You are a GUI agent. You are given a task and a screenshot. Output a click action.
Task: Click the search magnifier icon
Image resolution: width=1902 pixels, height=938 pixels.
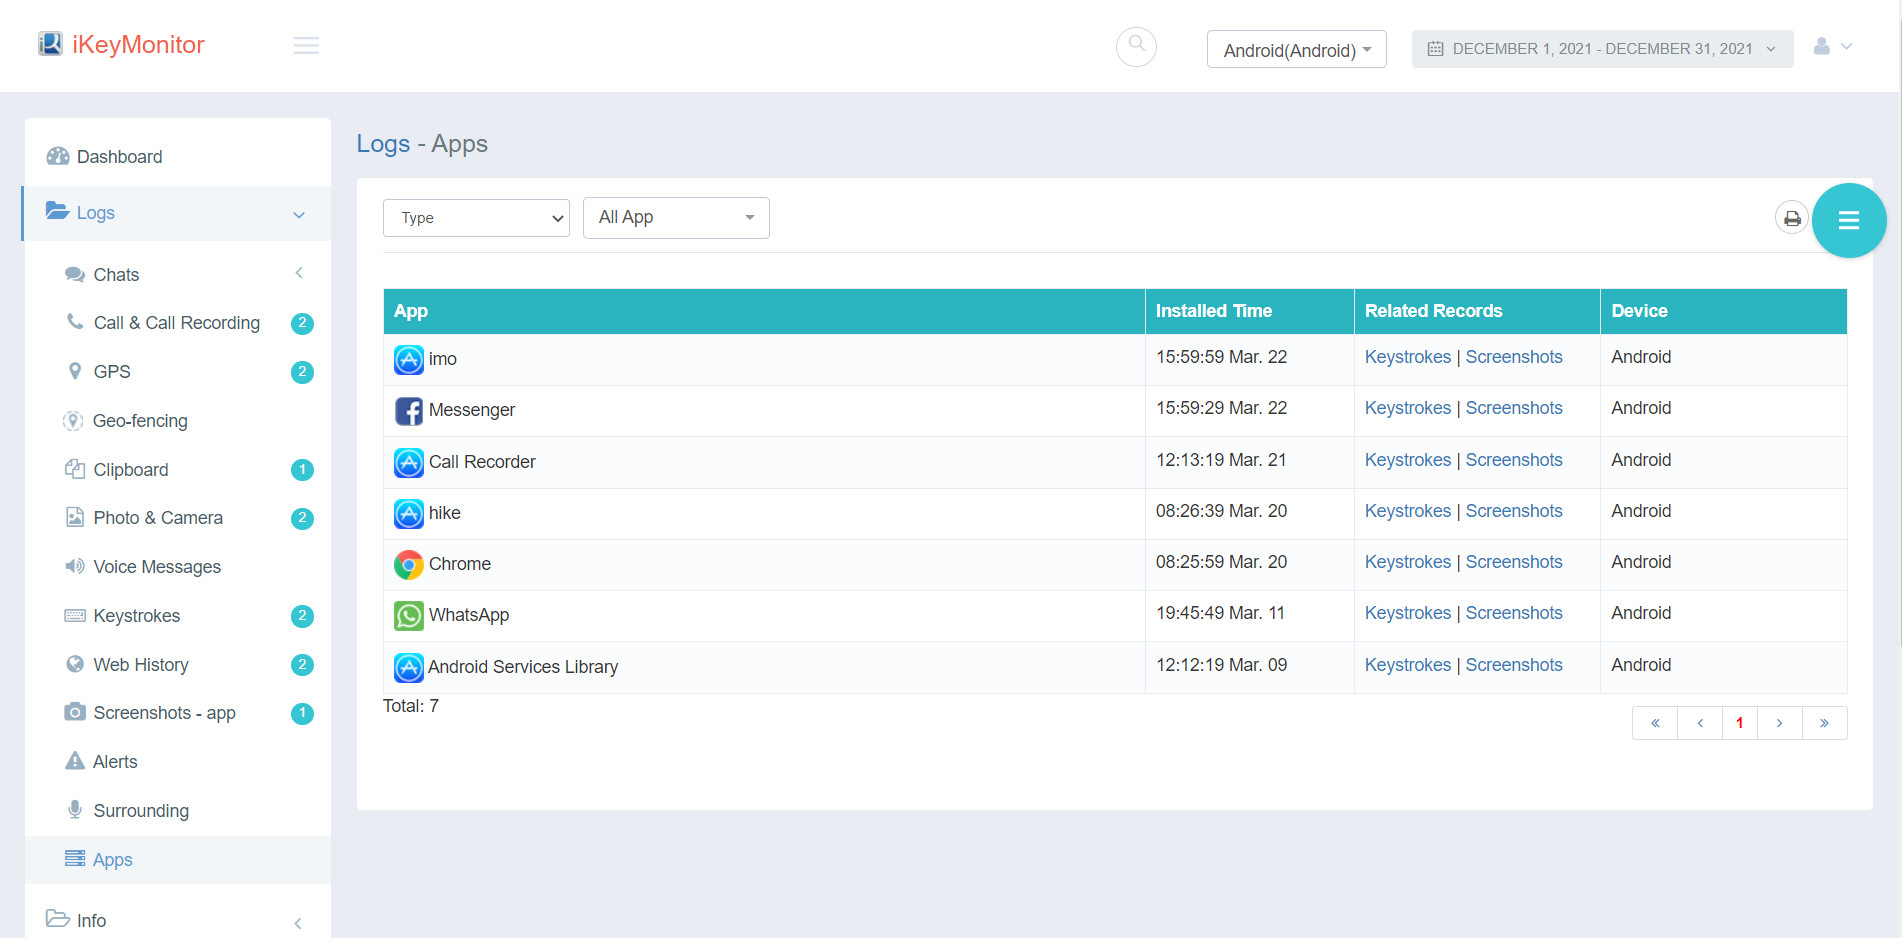coord(1136,46)
